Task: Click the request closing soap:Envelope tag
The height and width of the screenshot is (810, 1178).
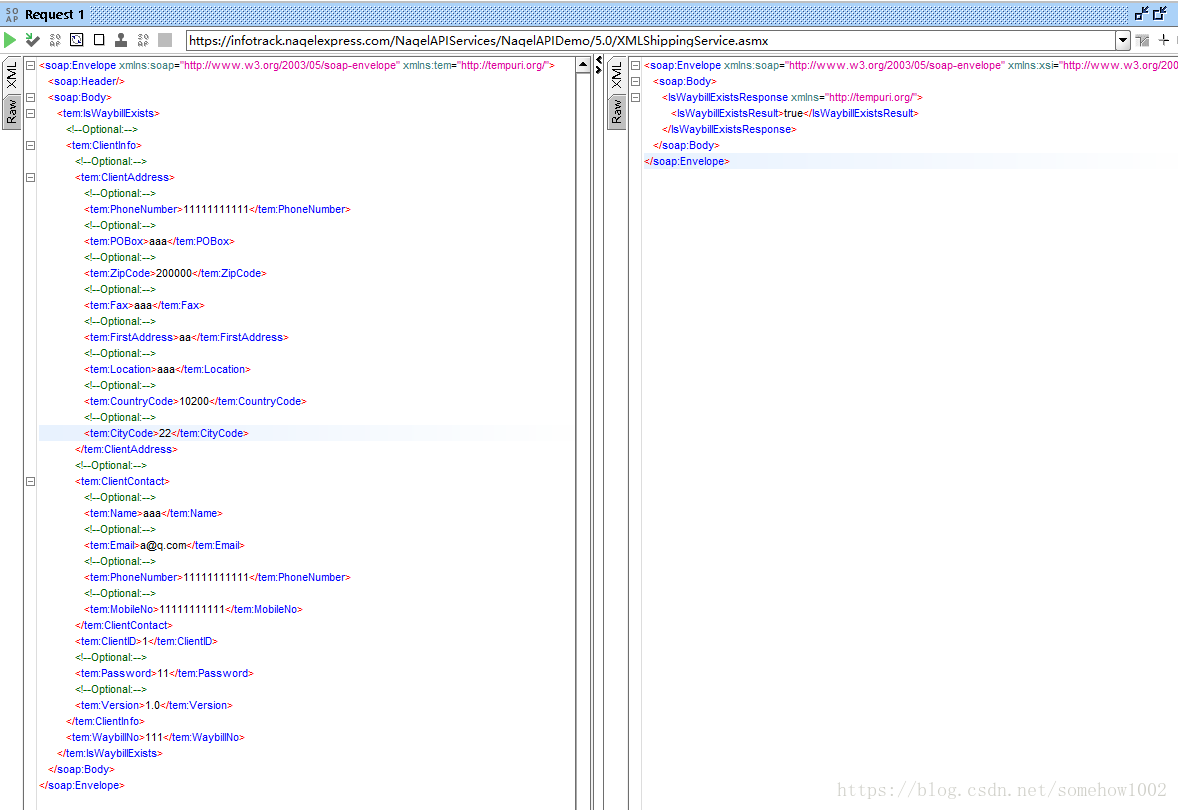Action: point(82,785)
